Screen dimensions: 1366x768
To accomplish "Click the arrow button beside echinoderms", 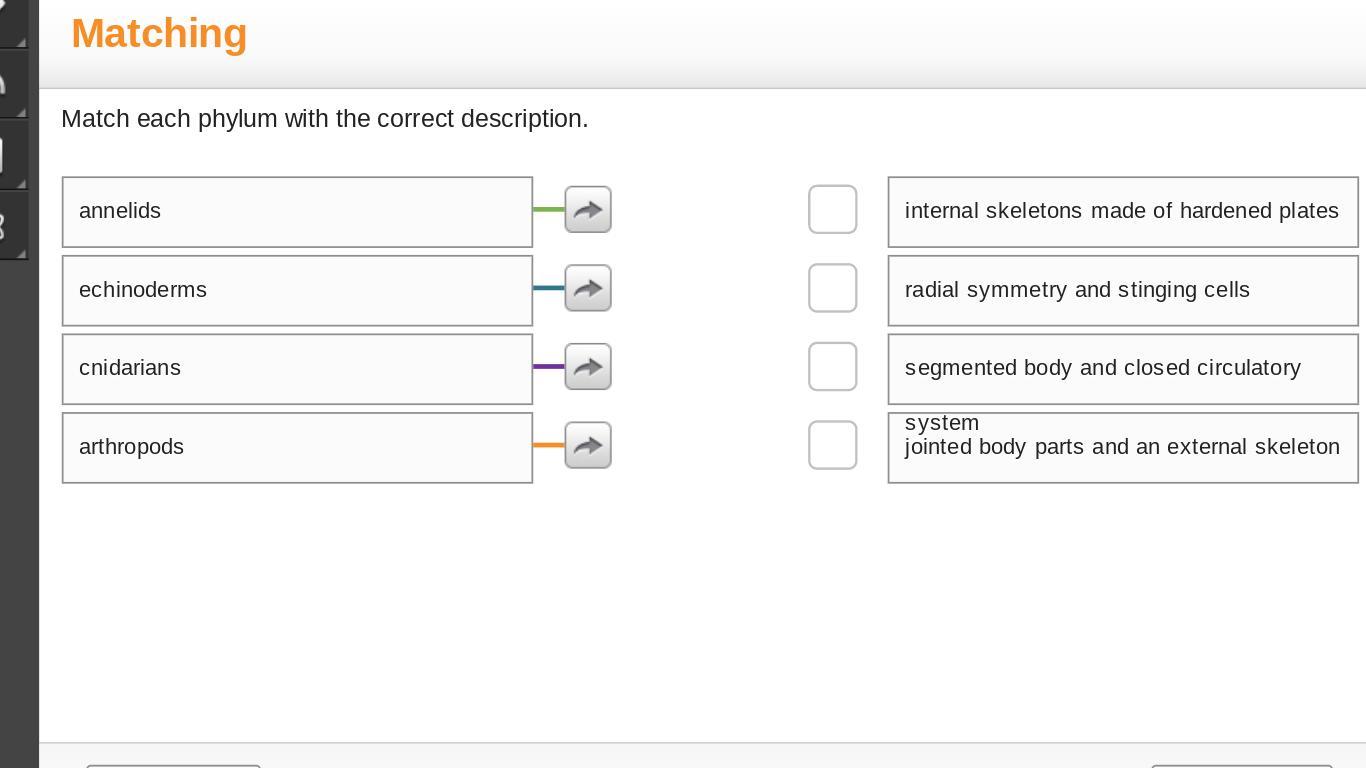I will 588,289.
